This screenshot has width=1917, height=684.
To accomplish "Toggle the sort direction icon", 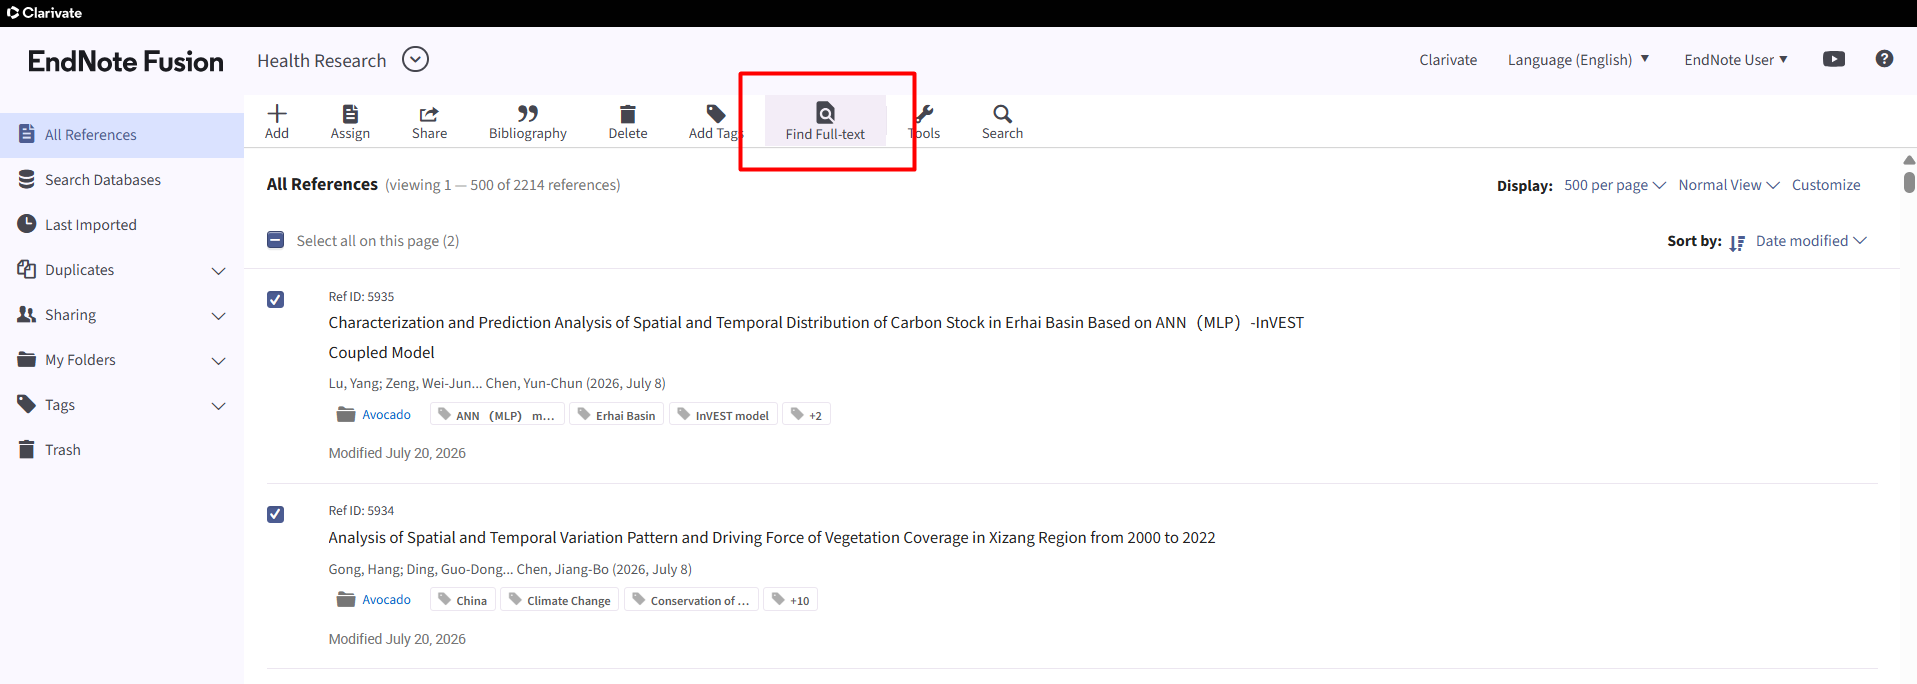I will [x=1737, y=242].
